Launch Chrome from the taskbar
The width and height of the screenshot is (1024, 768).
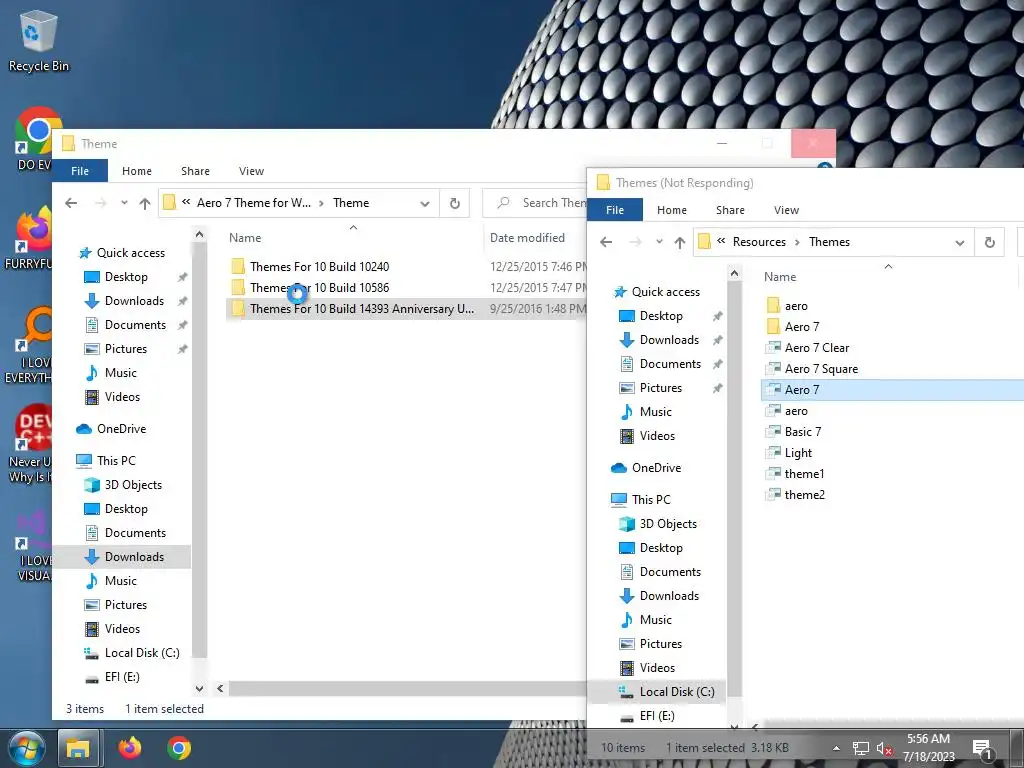pos(178,747)
